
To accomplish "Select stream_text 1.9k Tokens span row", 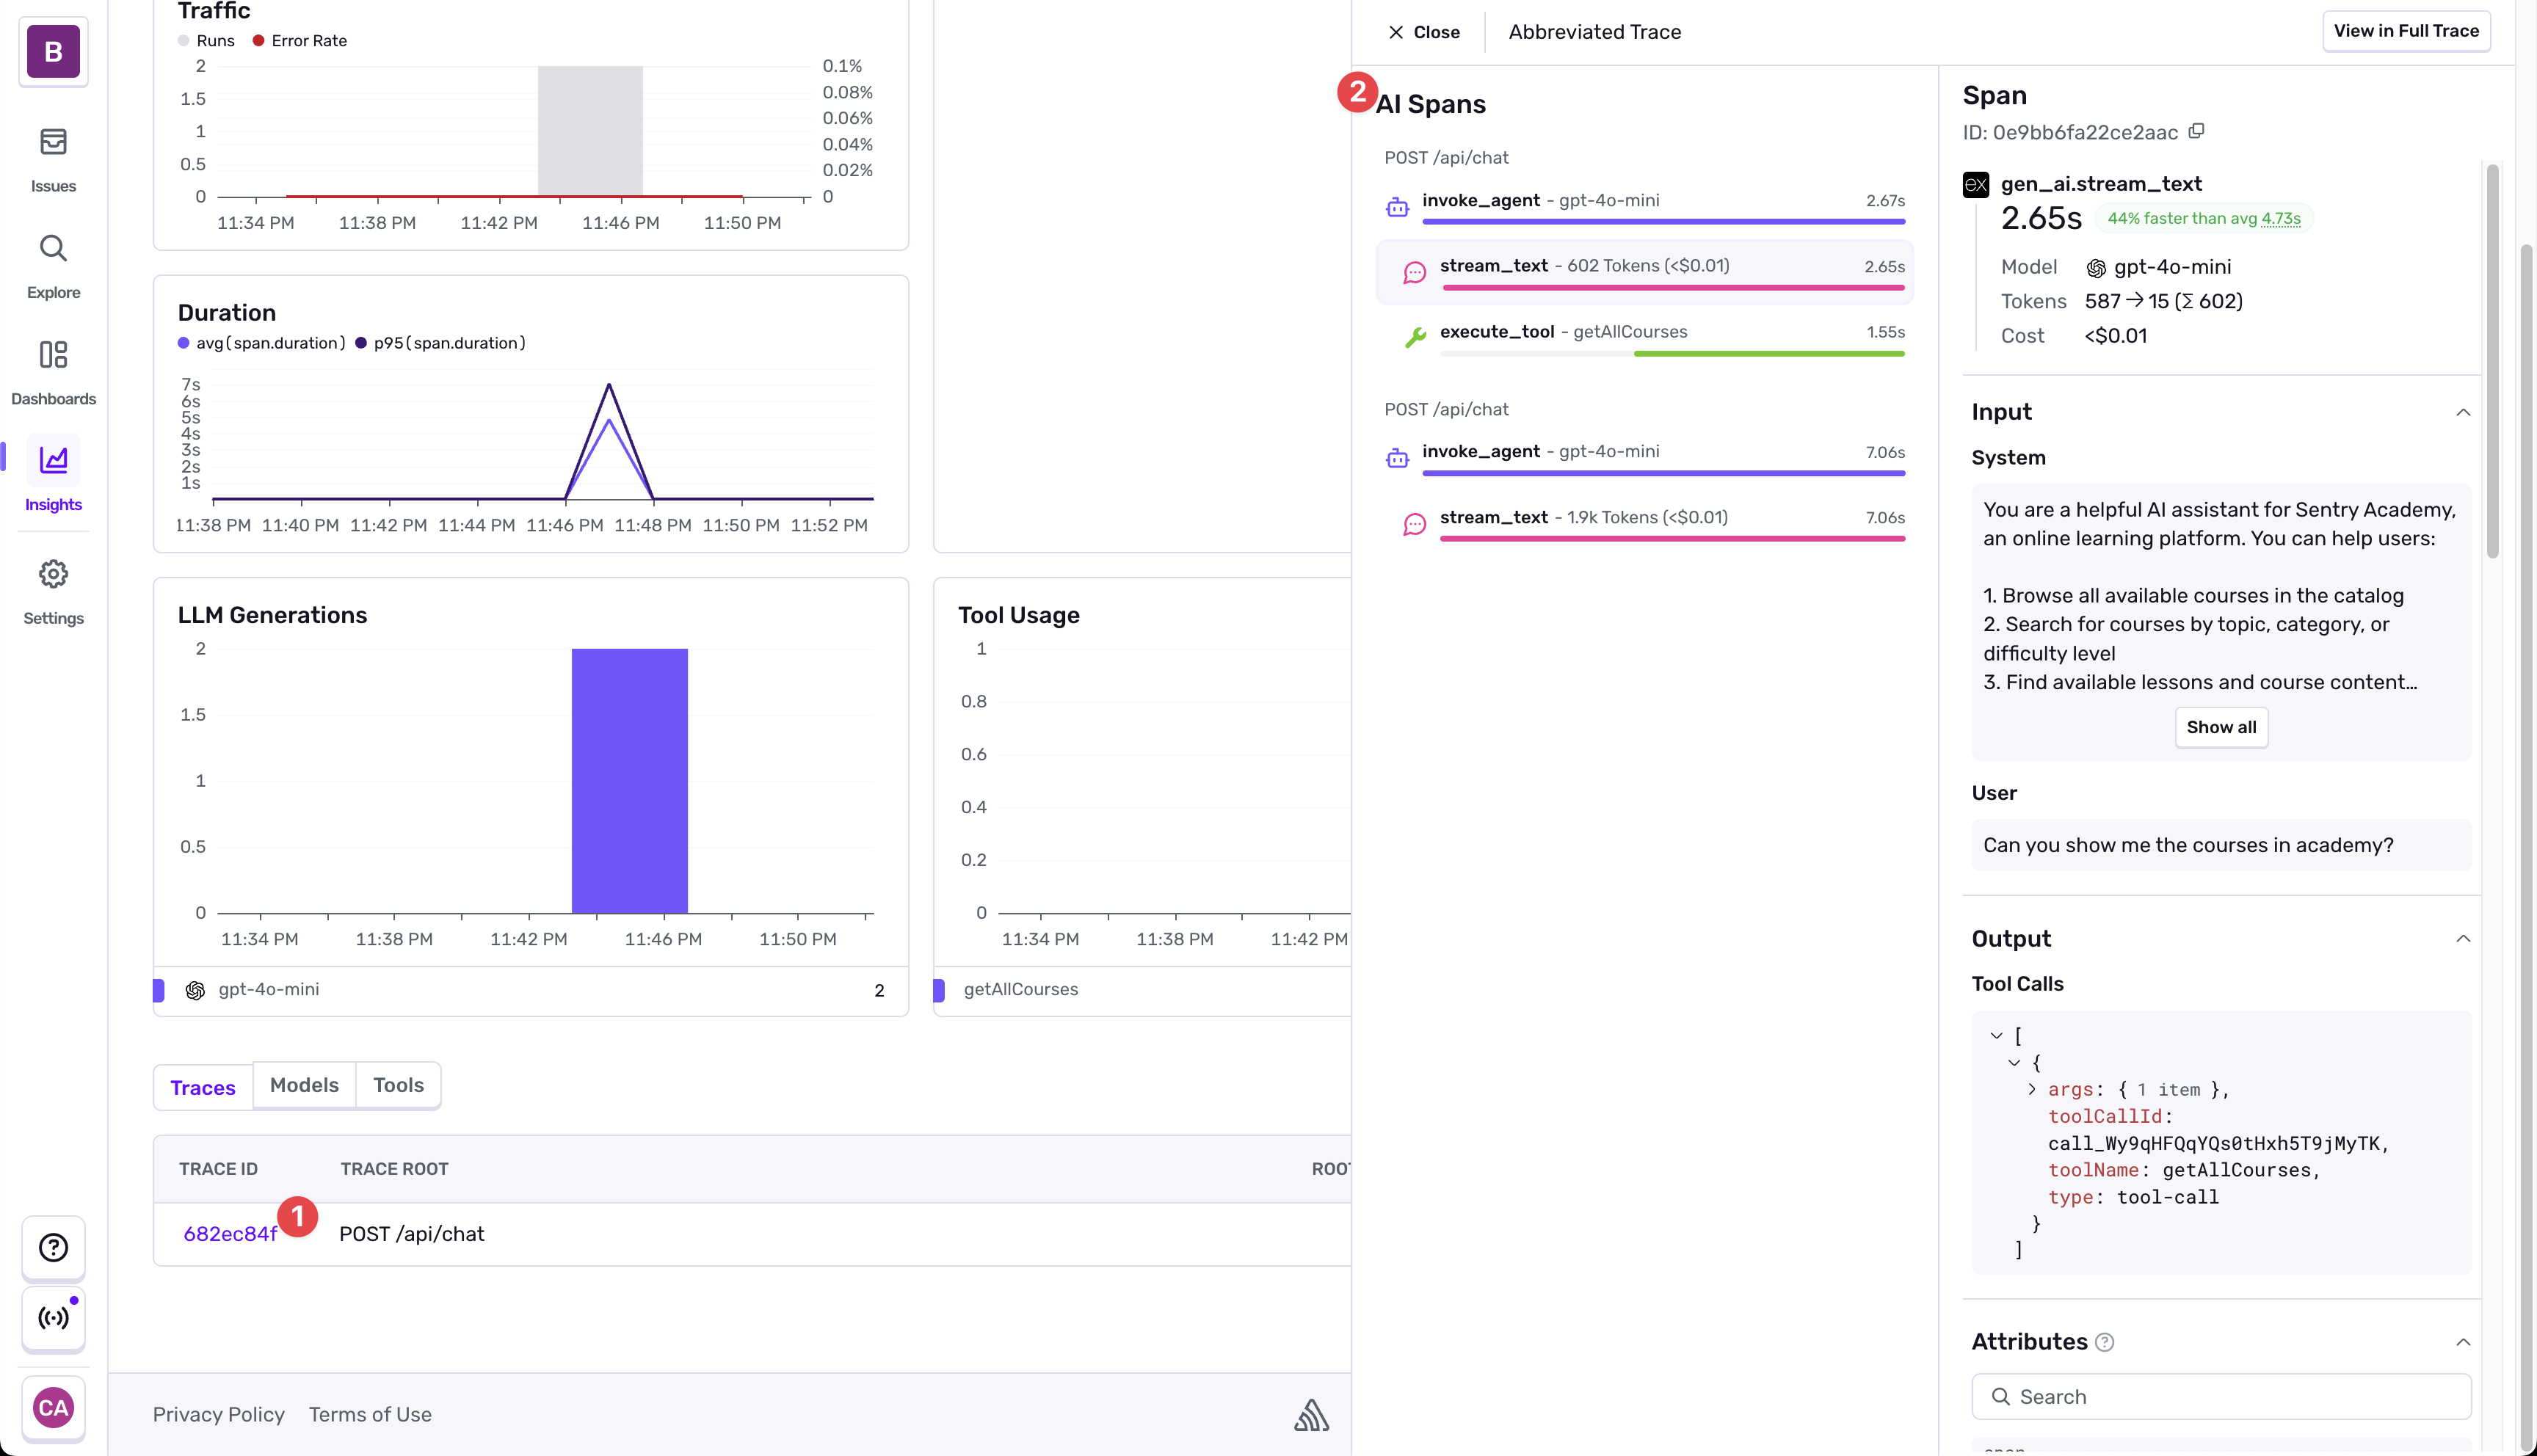I will (x=1644, y=524).
